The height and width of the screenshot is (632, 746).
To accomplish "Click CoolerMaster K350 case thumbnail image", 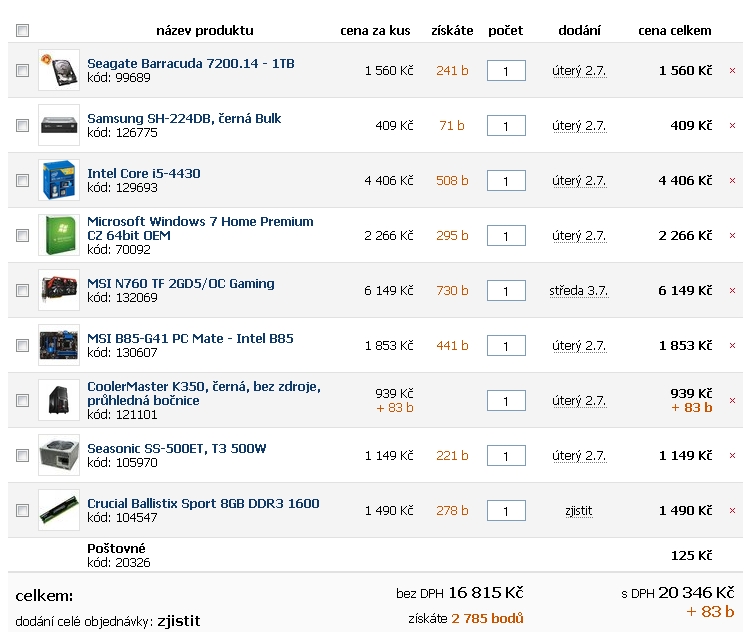I will [x=59, y=400].
